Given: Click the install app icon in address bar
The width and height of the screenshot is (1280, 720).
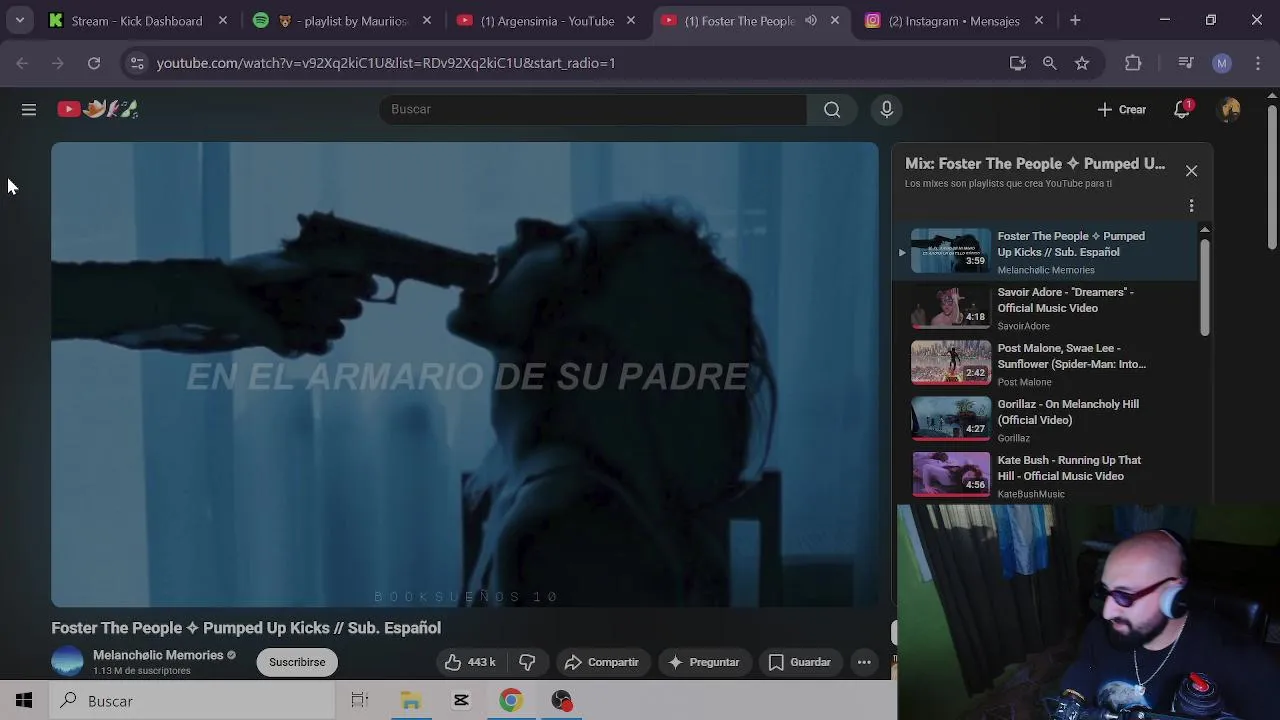Looking at the screenshot, I should (1018, 63).
